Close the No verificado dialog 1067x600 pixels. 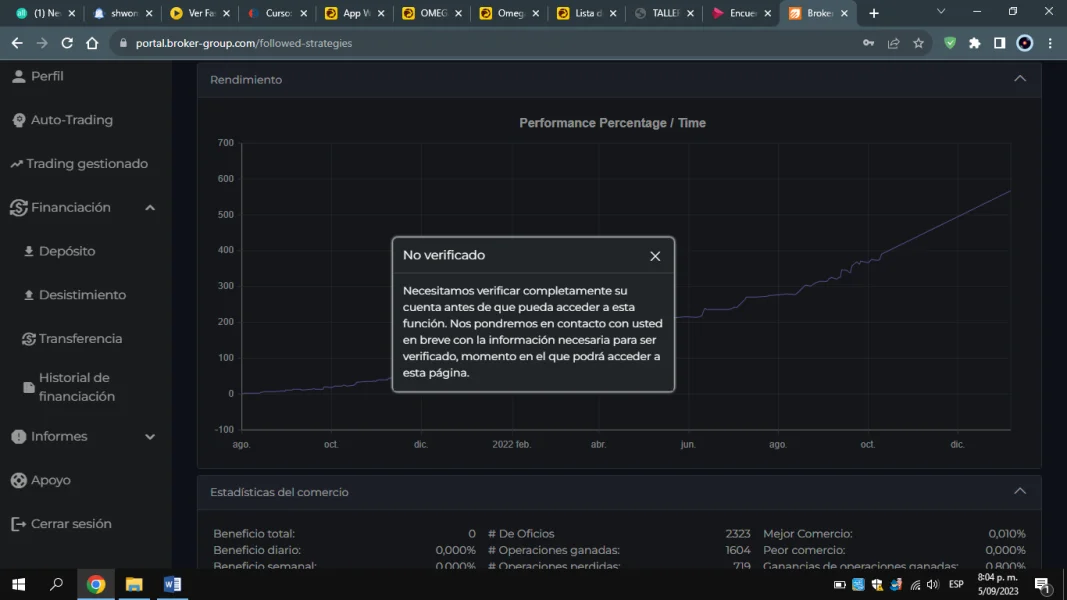[x=655, y=256]
